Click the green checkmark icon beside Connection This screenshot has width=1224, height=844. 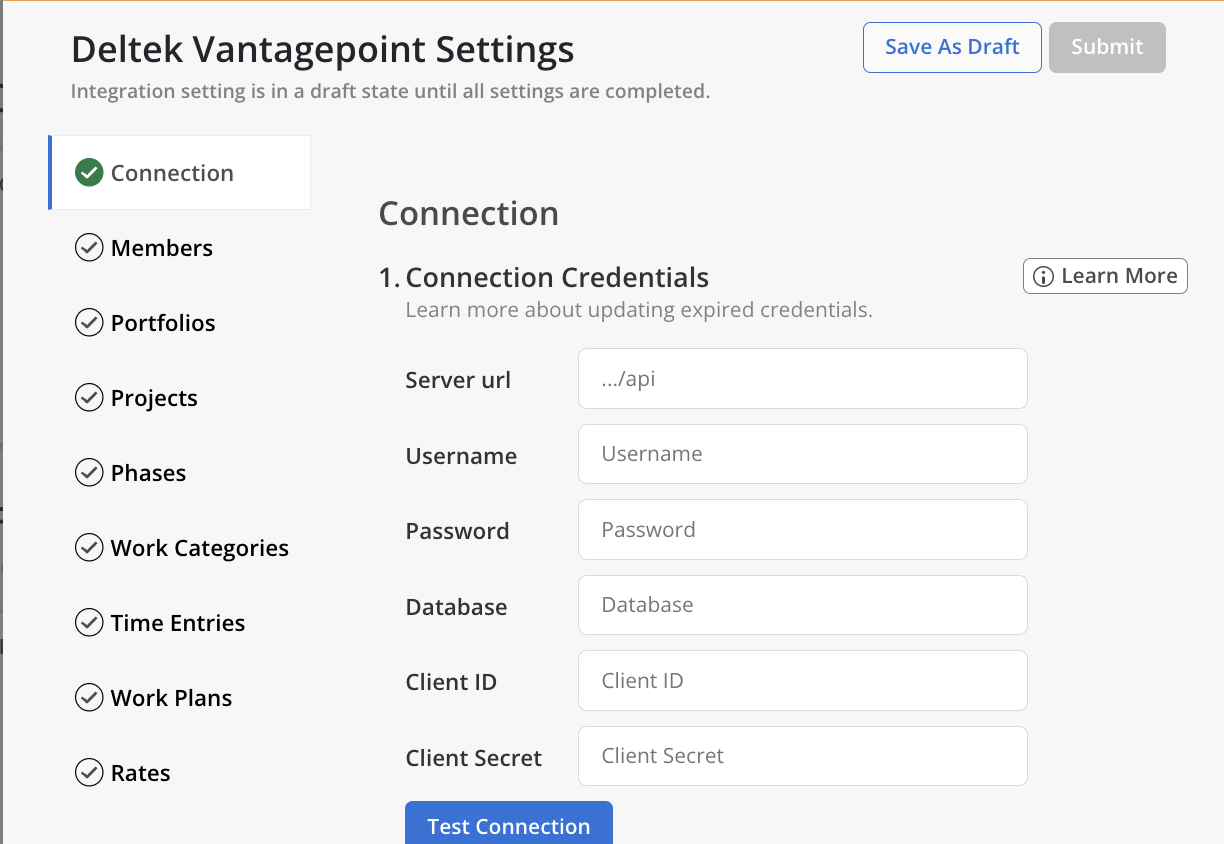[89, 173]
